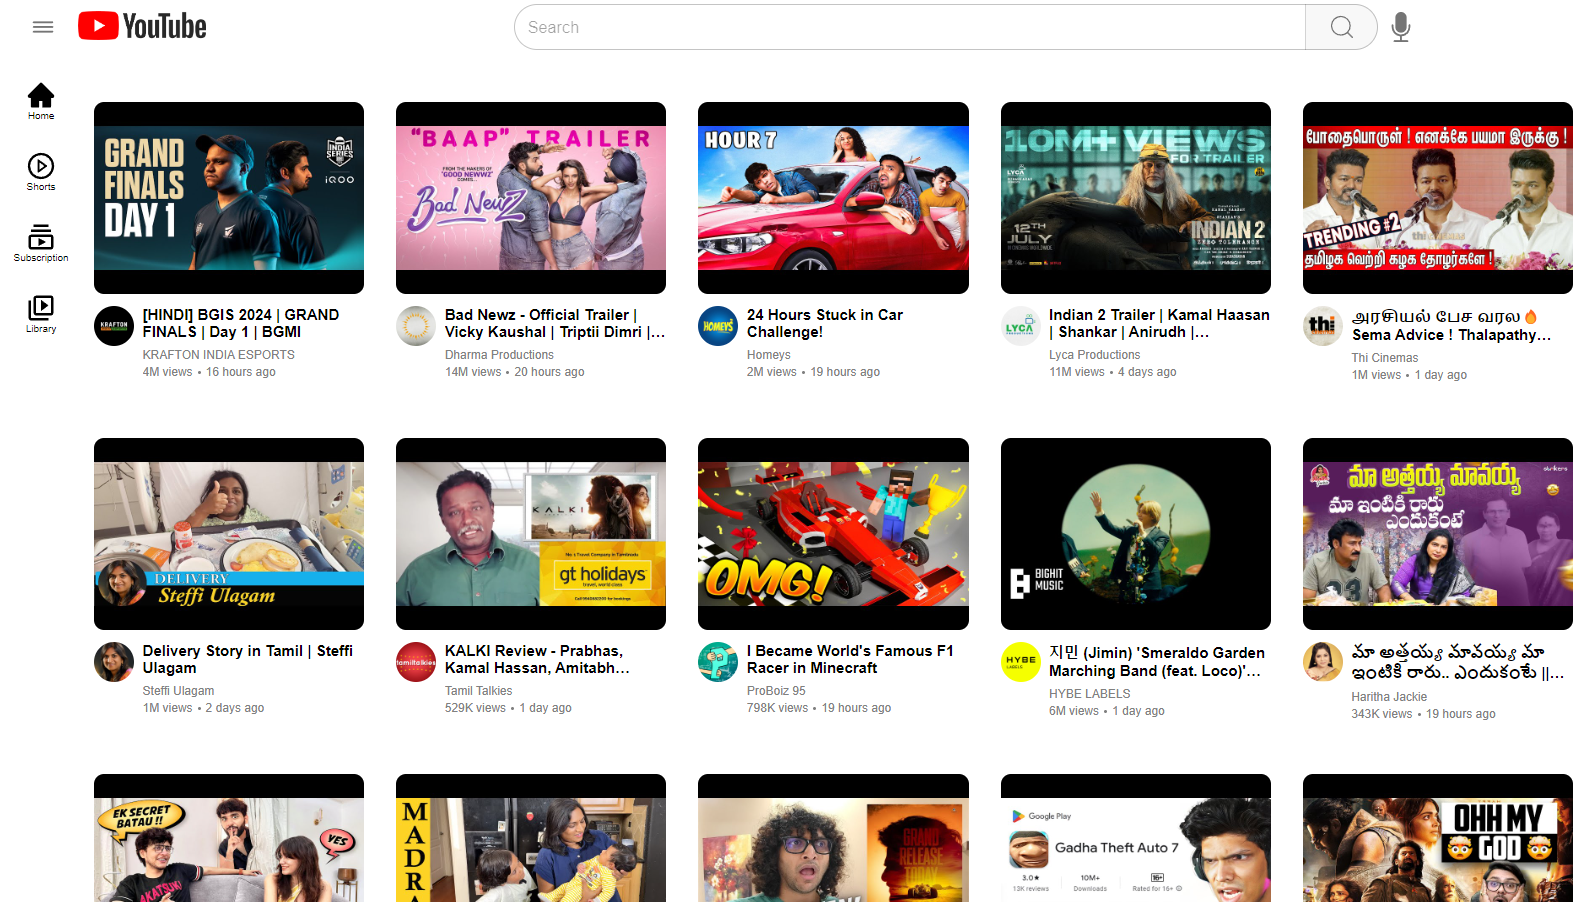This screenshot has width=1583, height=902.
Task: Play the Steffi Ulagam delivery thumbnail
Action: coord(229,534)
